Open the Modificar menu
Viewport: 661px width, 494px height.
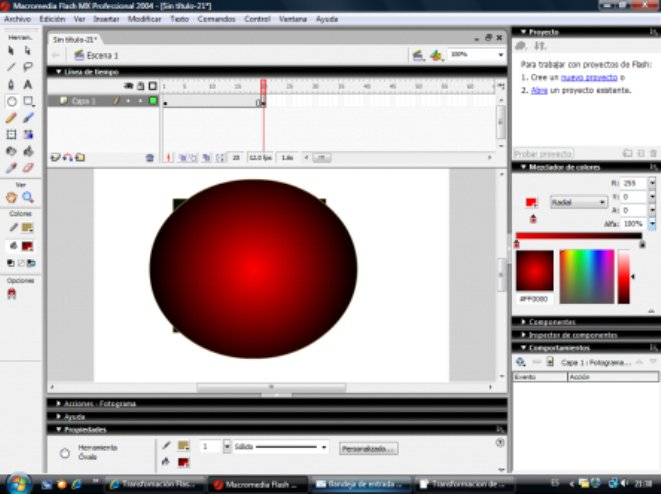pos(145,19)
